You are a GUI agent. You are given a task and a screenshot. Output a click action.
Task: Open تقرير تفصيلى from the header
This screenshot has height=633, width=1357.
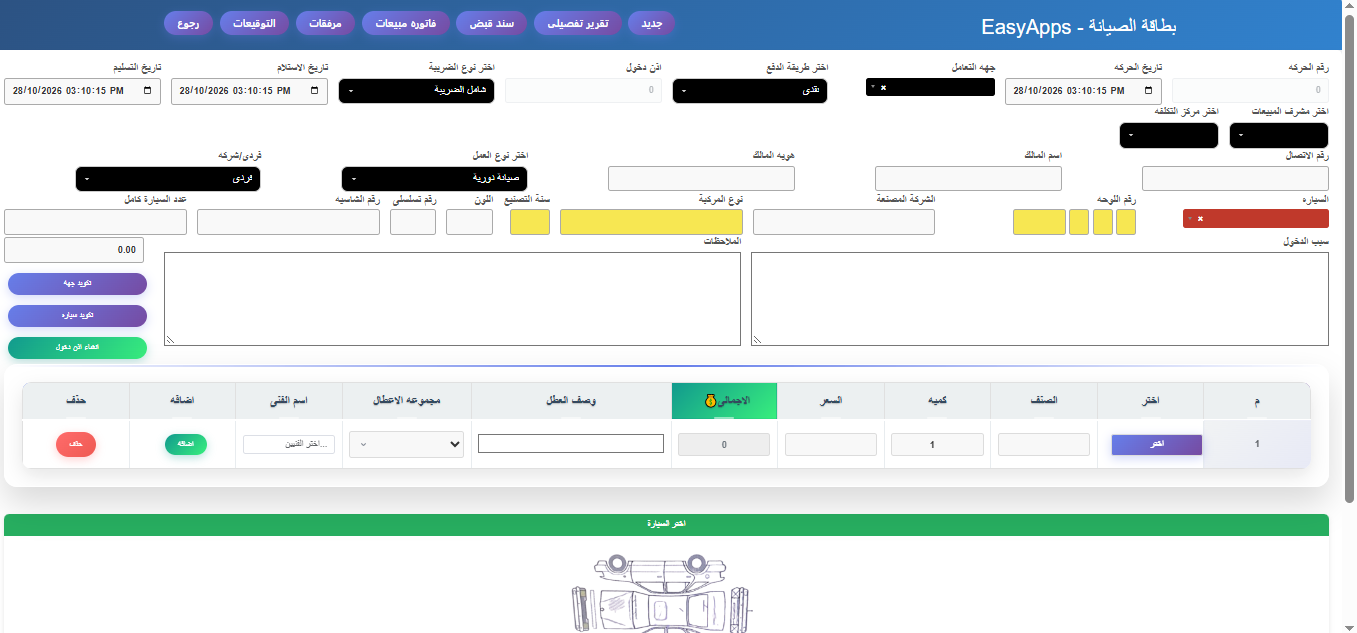pos(578,23)
